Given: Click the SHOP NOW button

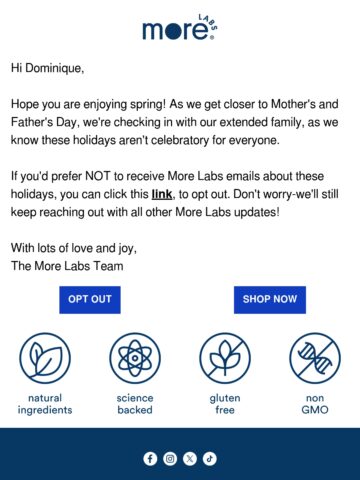Looking at the screenshot, I should pos(270,300).
